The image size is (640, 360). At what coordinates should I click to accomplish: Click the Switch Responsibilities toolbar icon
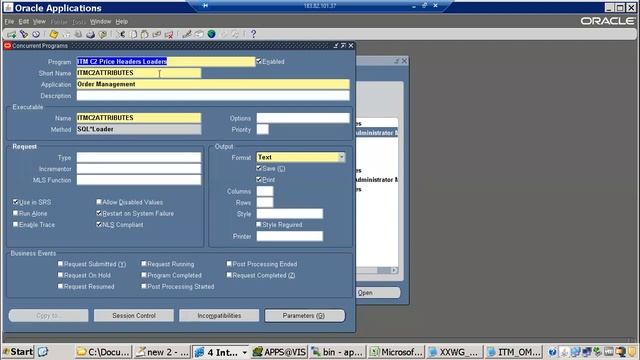(x=78, y=34)
